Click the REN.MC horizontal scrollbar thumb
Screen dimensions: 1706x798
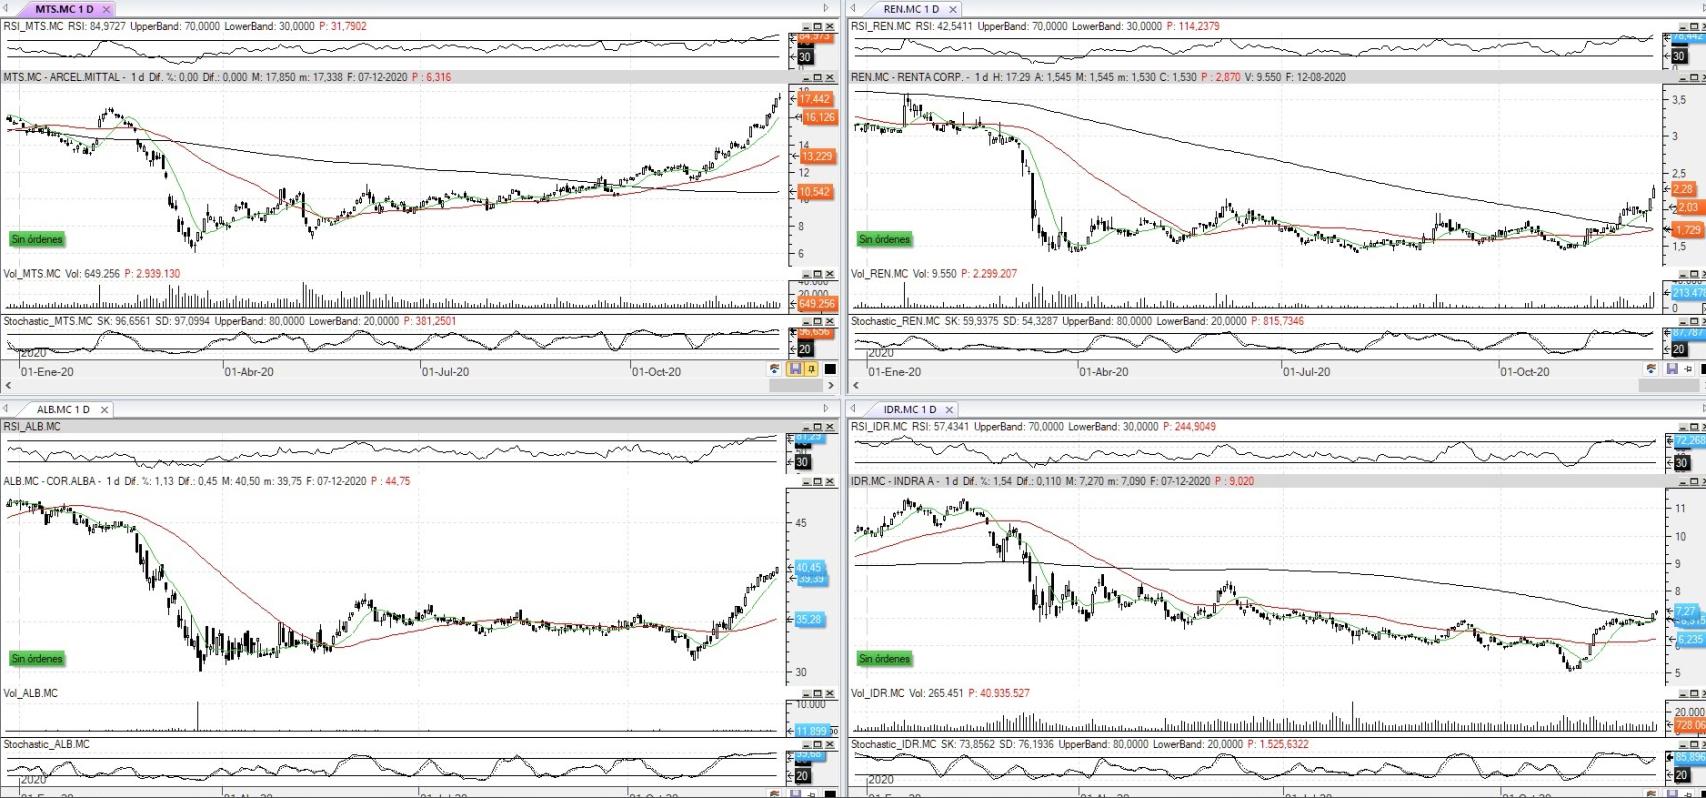click(x=1669, y=385)
